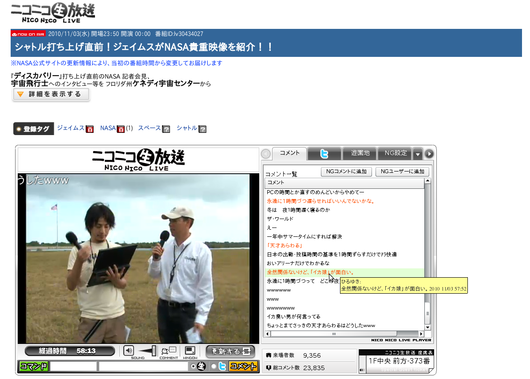Select the comment 'おいアリーナだけでわかるな'

(298, 263)
